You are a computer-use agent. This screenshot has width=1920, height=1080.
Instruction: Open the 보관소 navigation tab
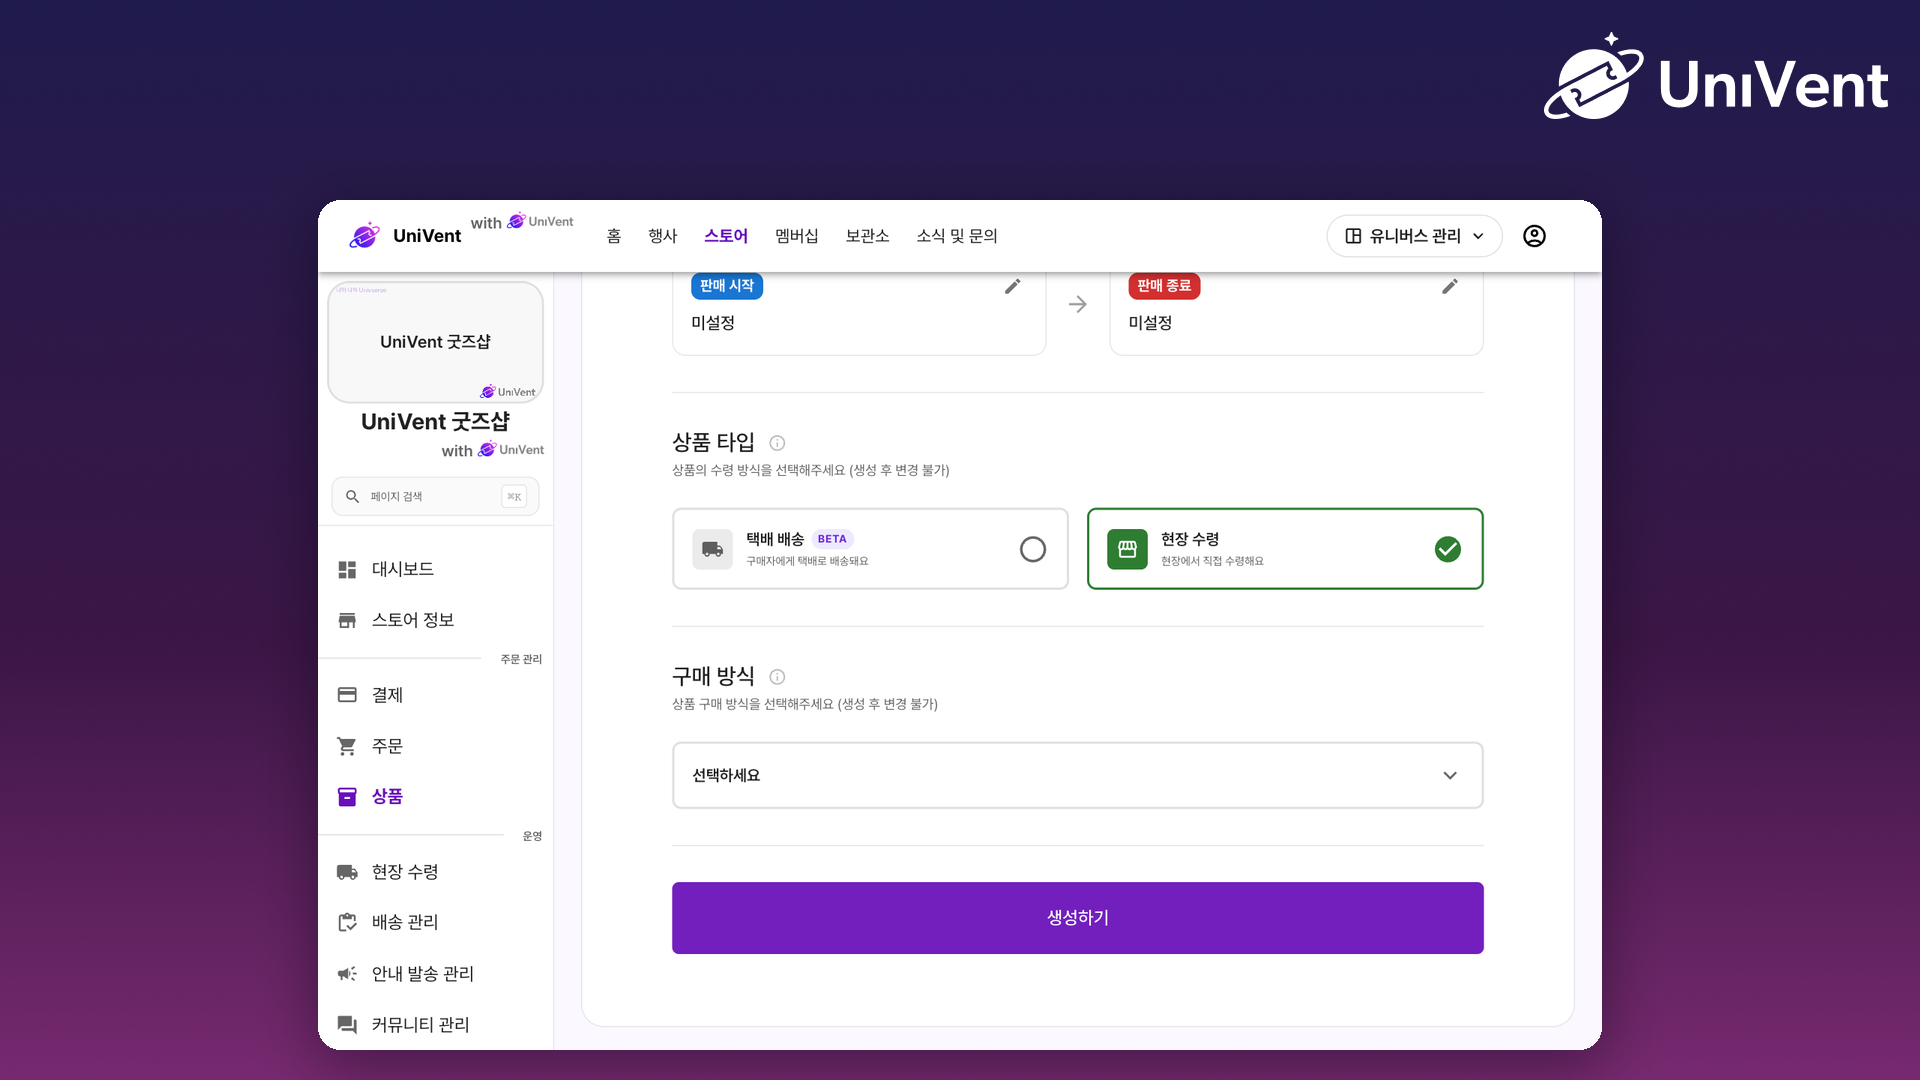click(867, 236)
